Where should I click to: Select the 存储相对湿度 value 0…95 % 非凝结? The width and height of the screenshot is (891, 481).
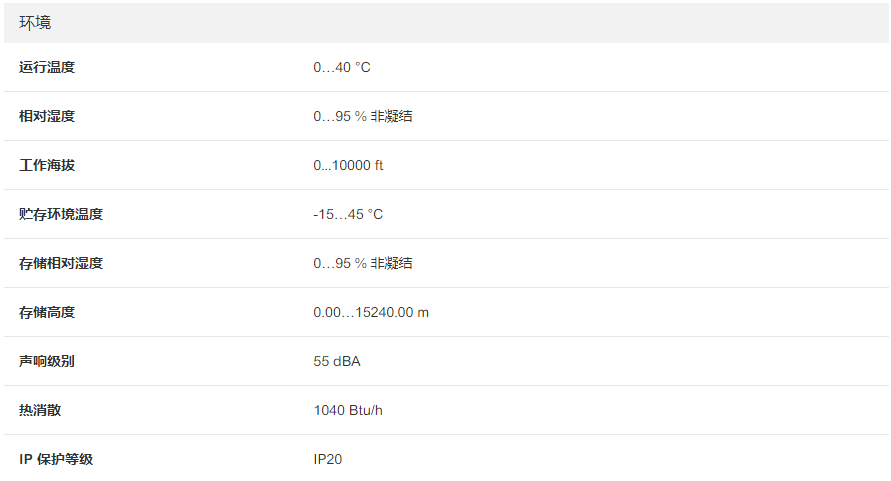[362, 263]
